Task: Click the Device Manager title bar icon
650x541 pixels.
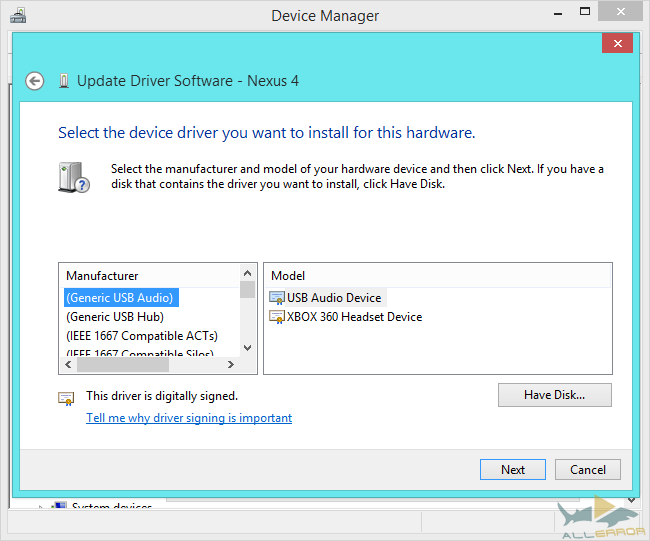Action: 18,16
